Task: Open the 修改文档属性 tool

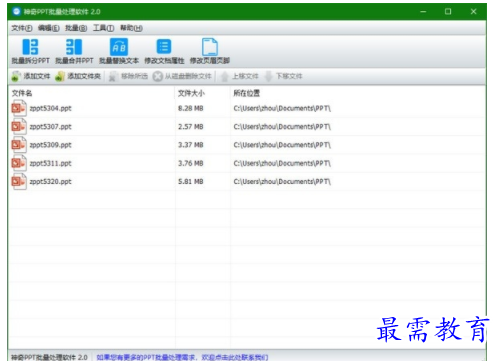Action: click(164, 51)
